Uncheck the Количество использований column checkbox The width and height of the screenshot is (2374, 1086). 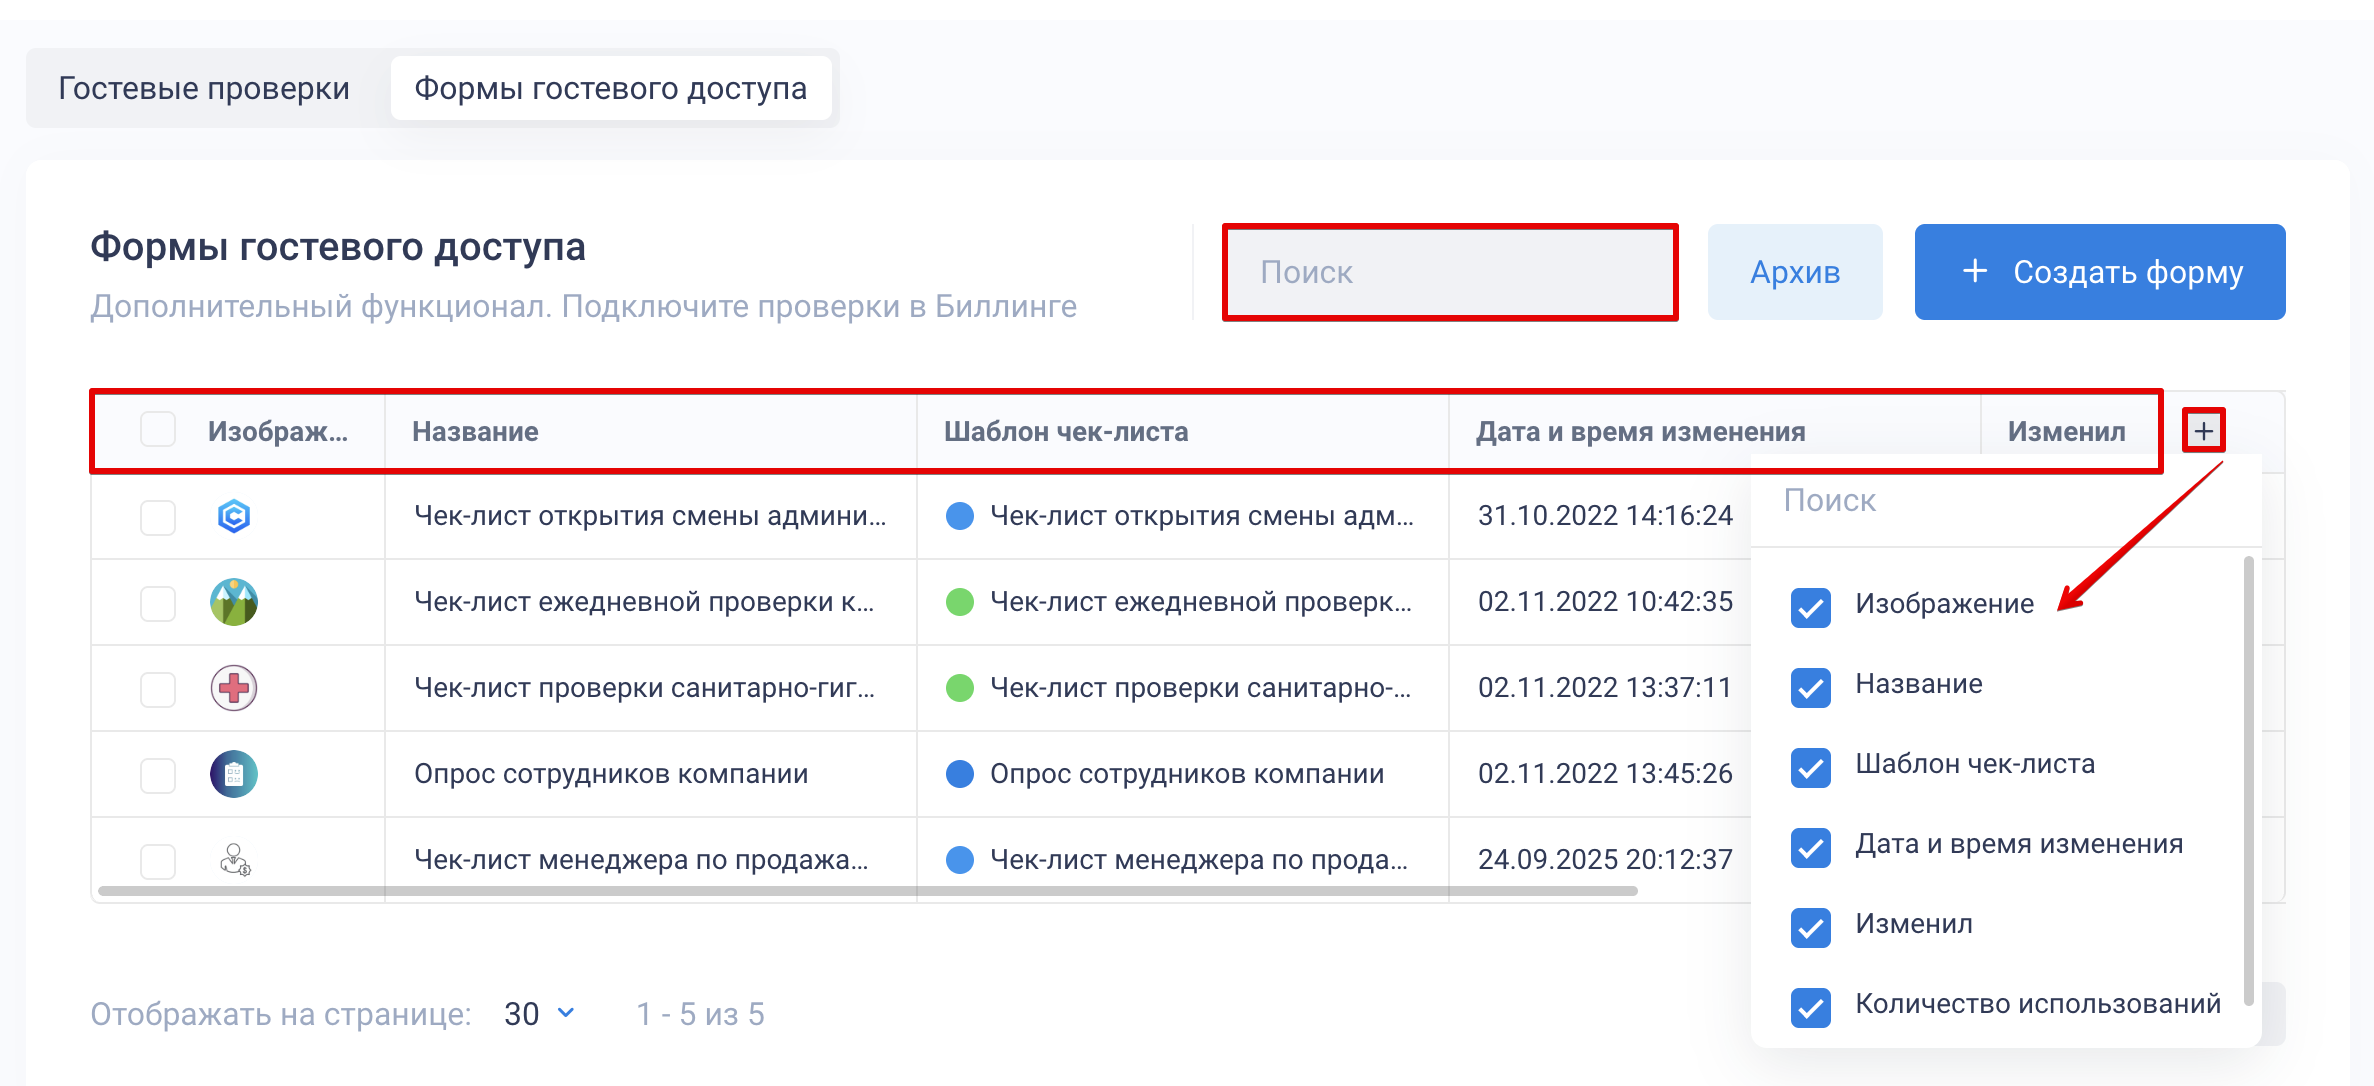click(x=1810, y=1006)
